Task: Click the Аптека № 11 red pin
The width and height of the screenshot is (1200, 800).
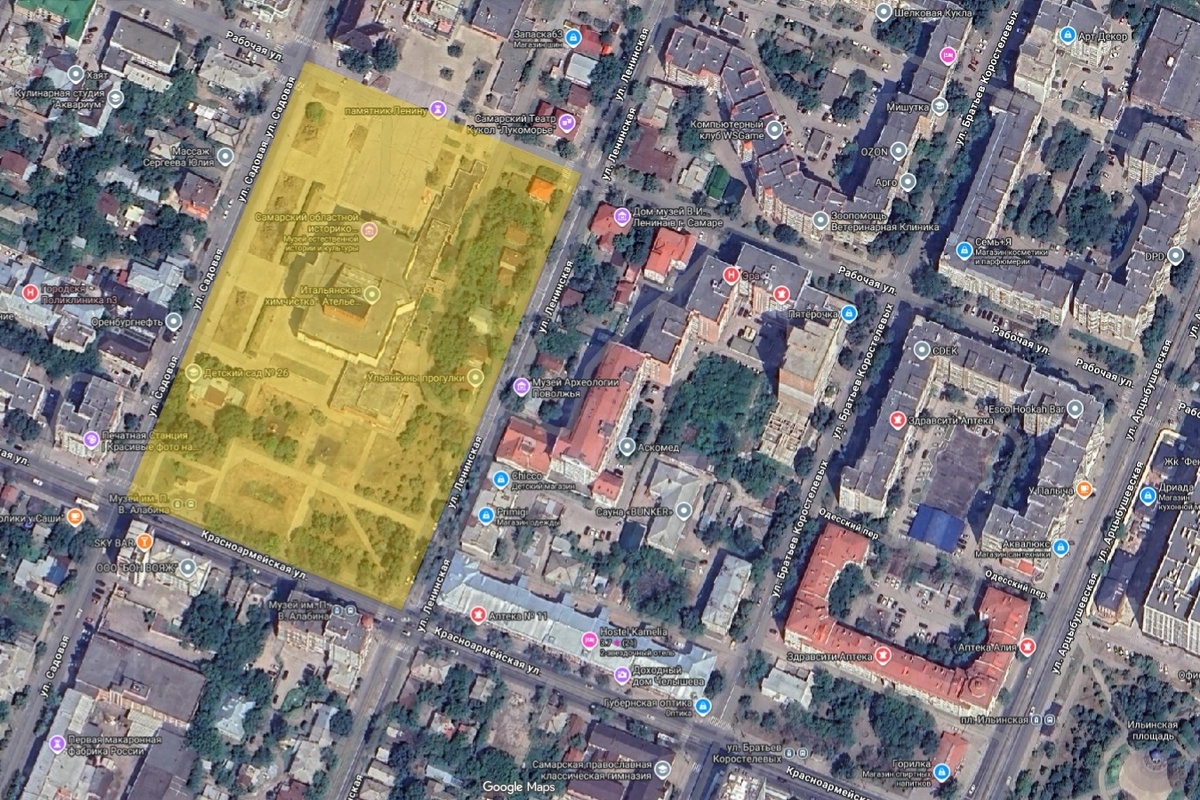Action: click(x=479, y=614)
